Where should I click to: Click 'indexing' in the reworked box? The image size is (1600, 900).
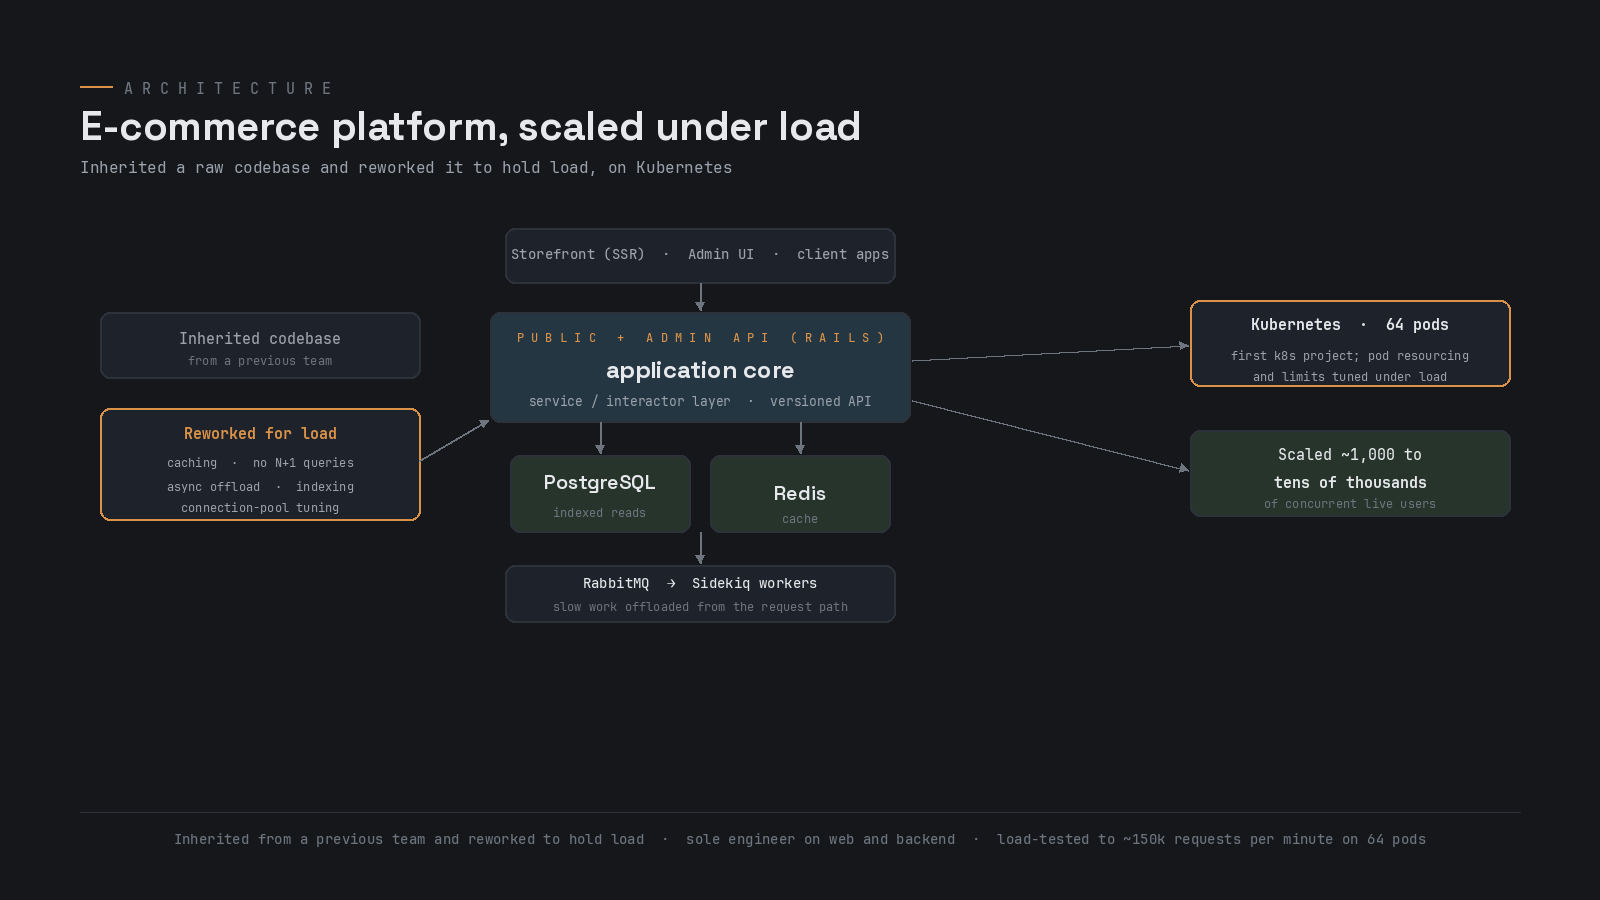pyautogui.click(x=325, y=487)
